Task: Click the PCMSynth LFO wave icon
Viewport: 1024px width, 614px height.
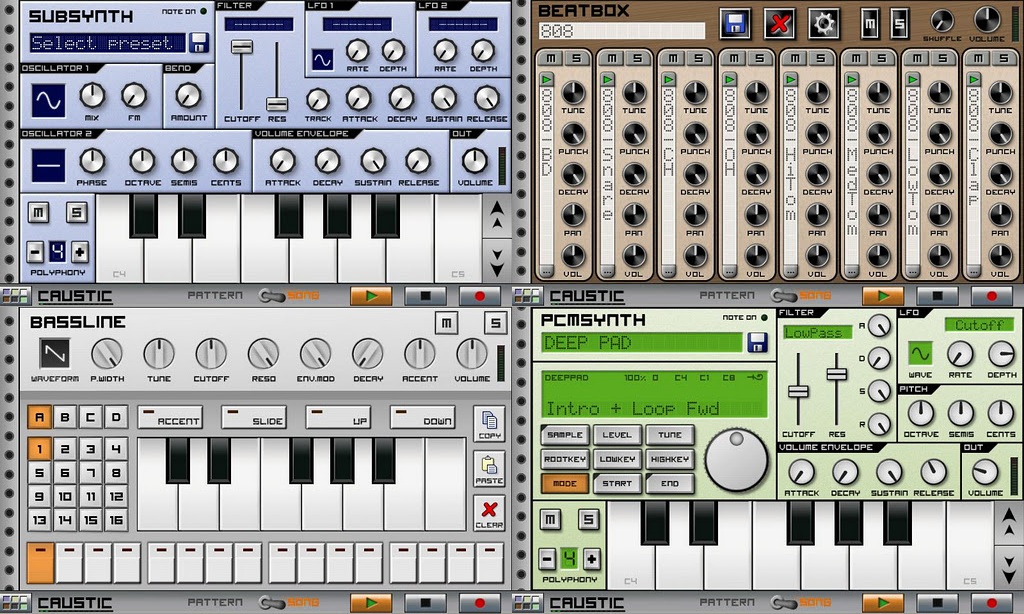Action: (920, 354)
